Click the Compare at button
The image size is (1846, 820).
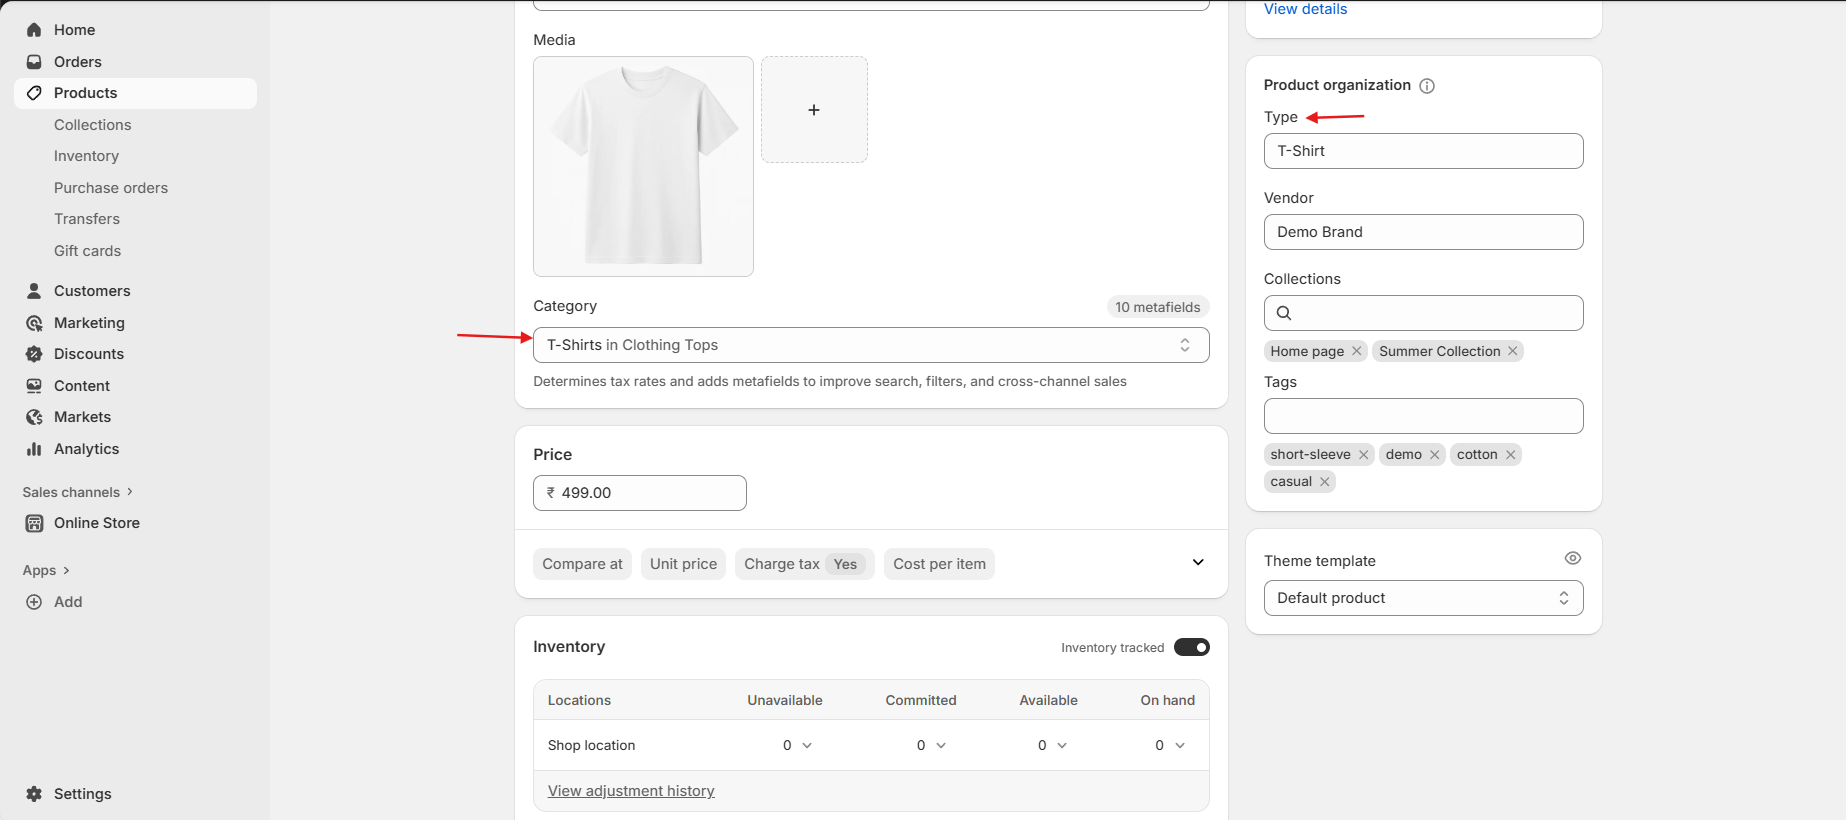point(582,564)
